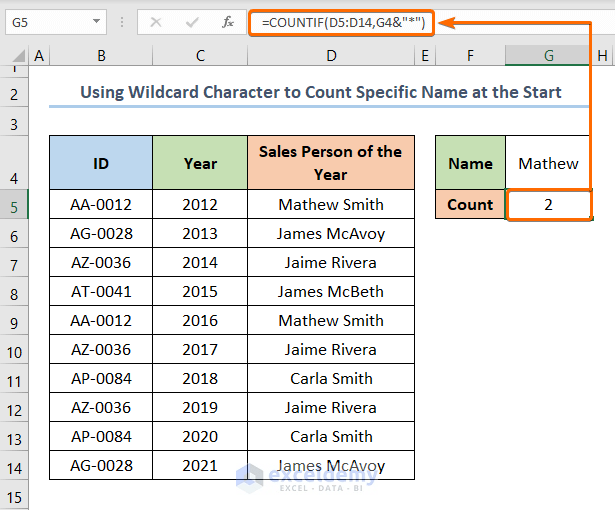The height and width of the screenshot is (510, 615).
Task: Click the Sales Person of the Year header
Action: [331, 163]
